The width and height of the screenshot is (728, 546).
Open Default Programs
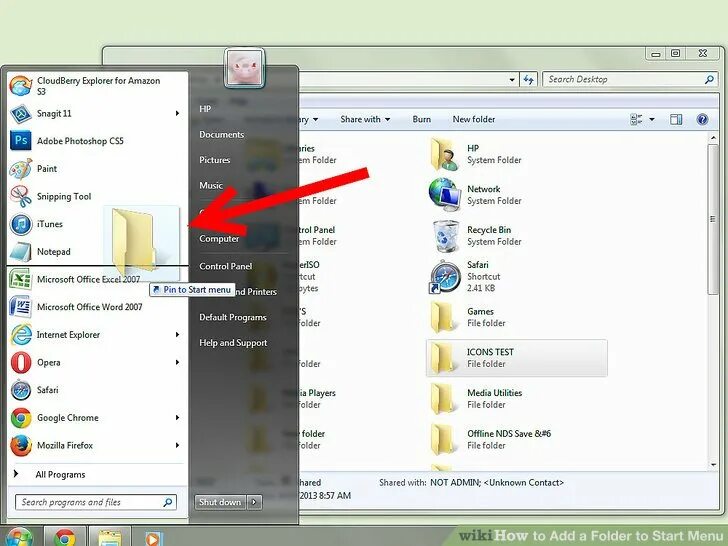point(233,318)
